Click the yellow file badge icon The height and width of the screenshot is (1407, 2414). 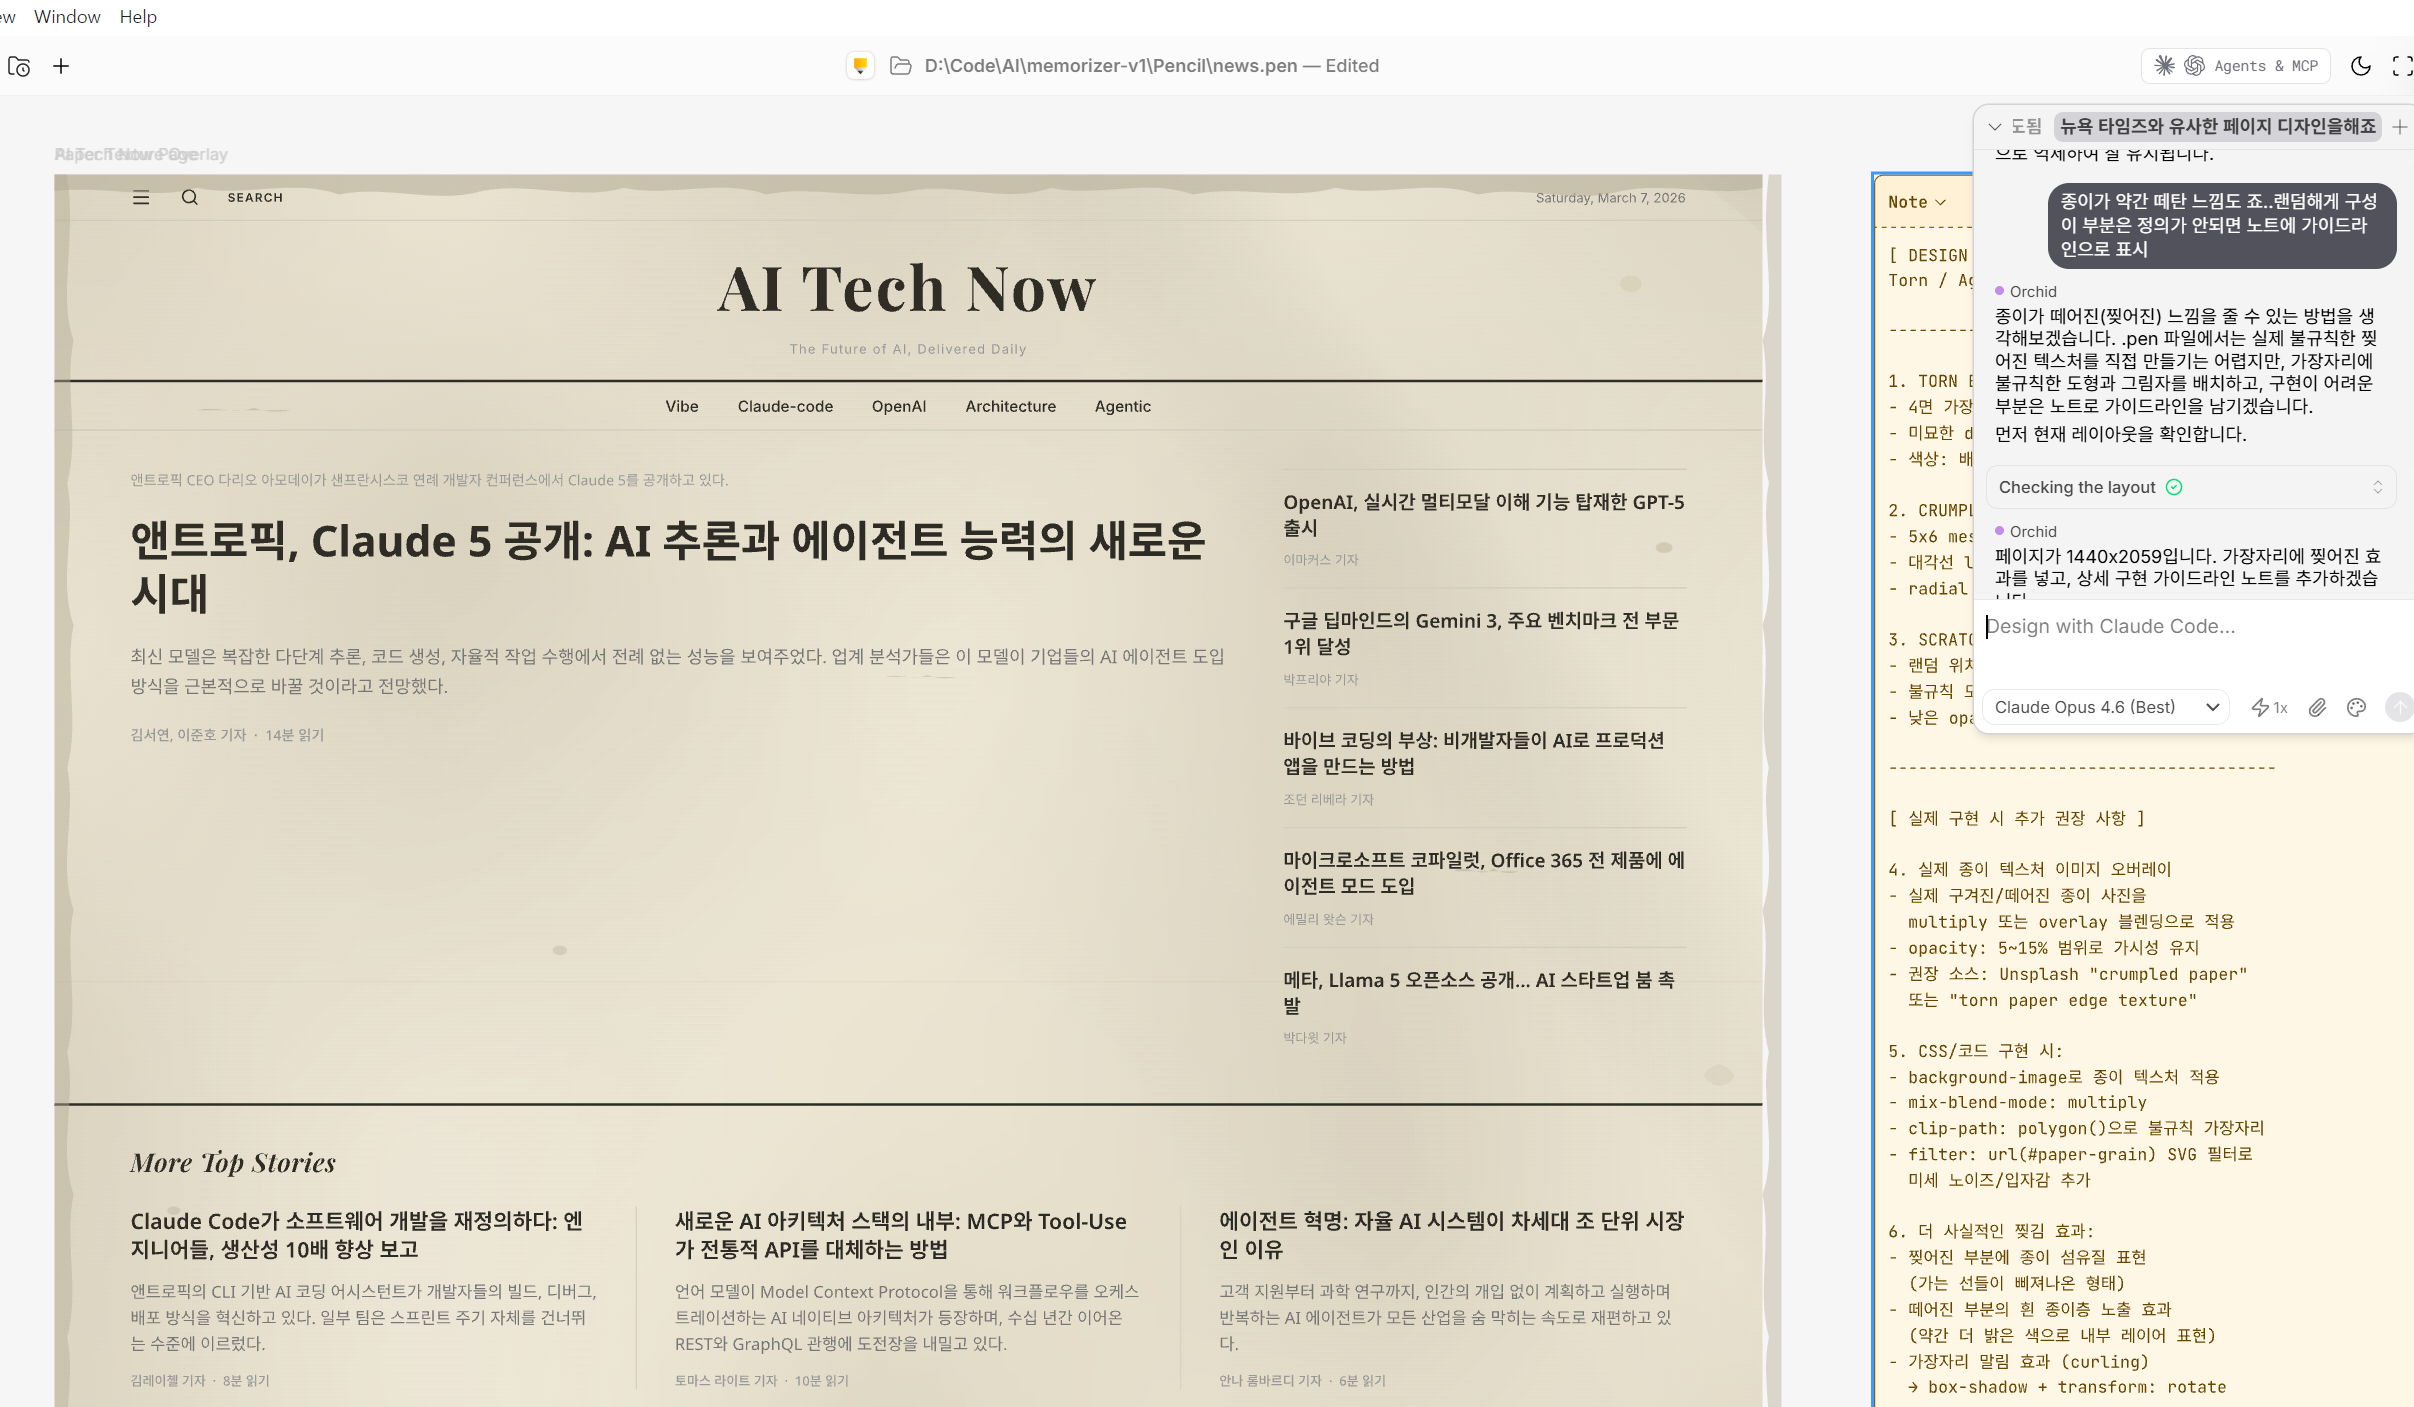859,66
